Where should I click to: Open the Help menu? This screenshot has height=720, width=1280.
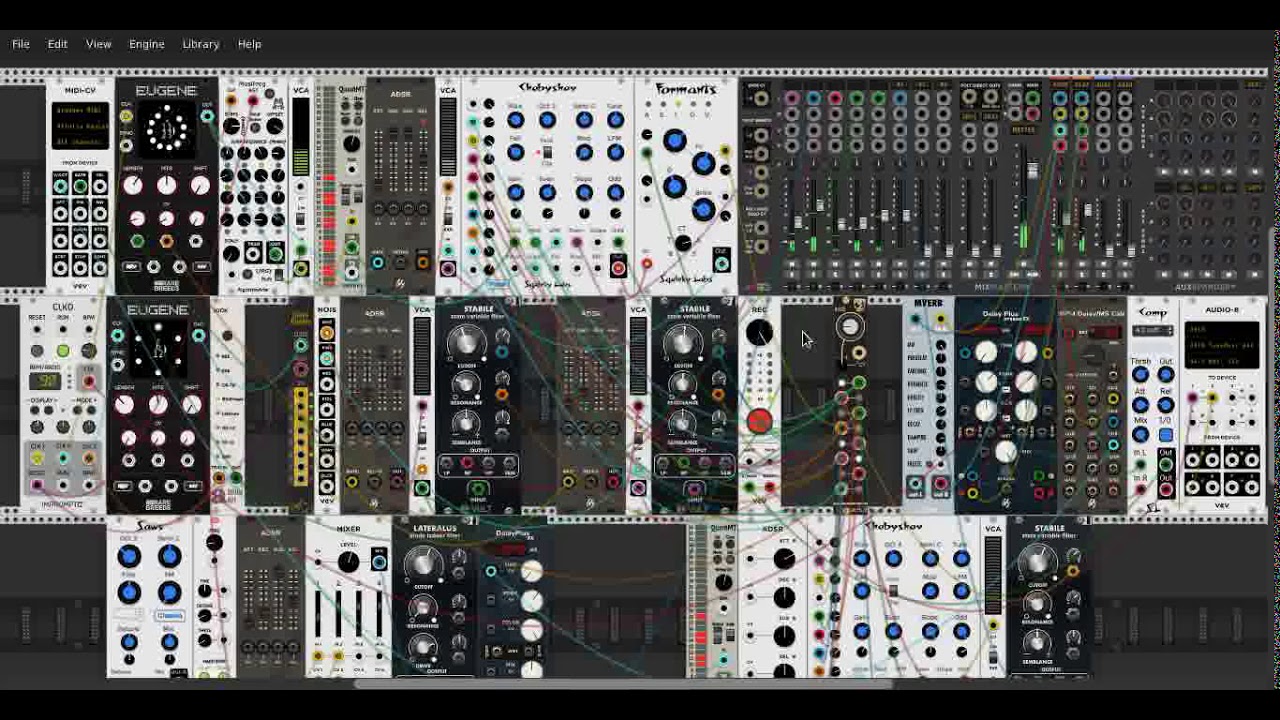(250, 44)
